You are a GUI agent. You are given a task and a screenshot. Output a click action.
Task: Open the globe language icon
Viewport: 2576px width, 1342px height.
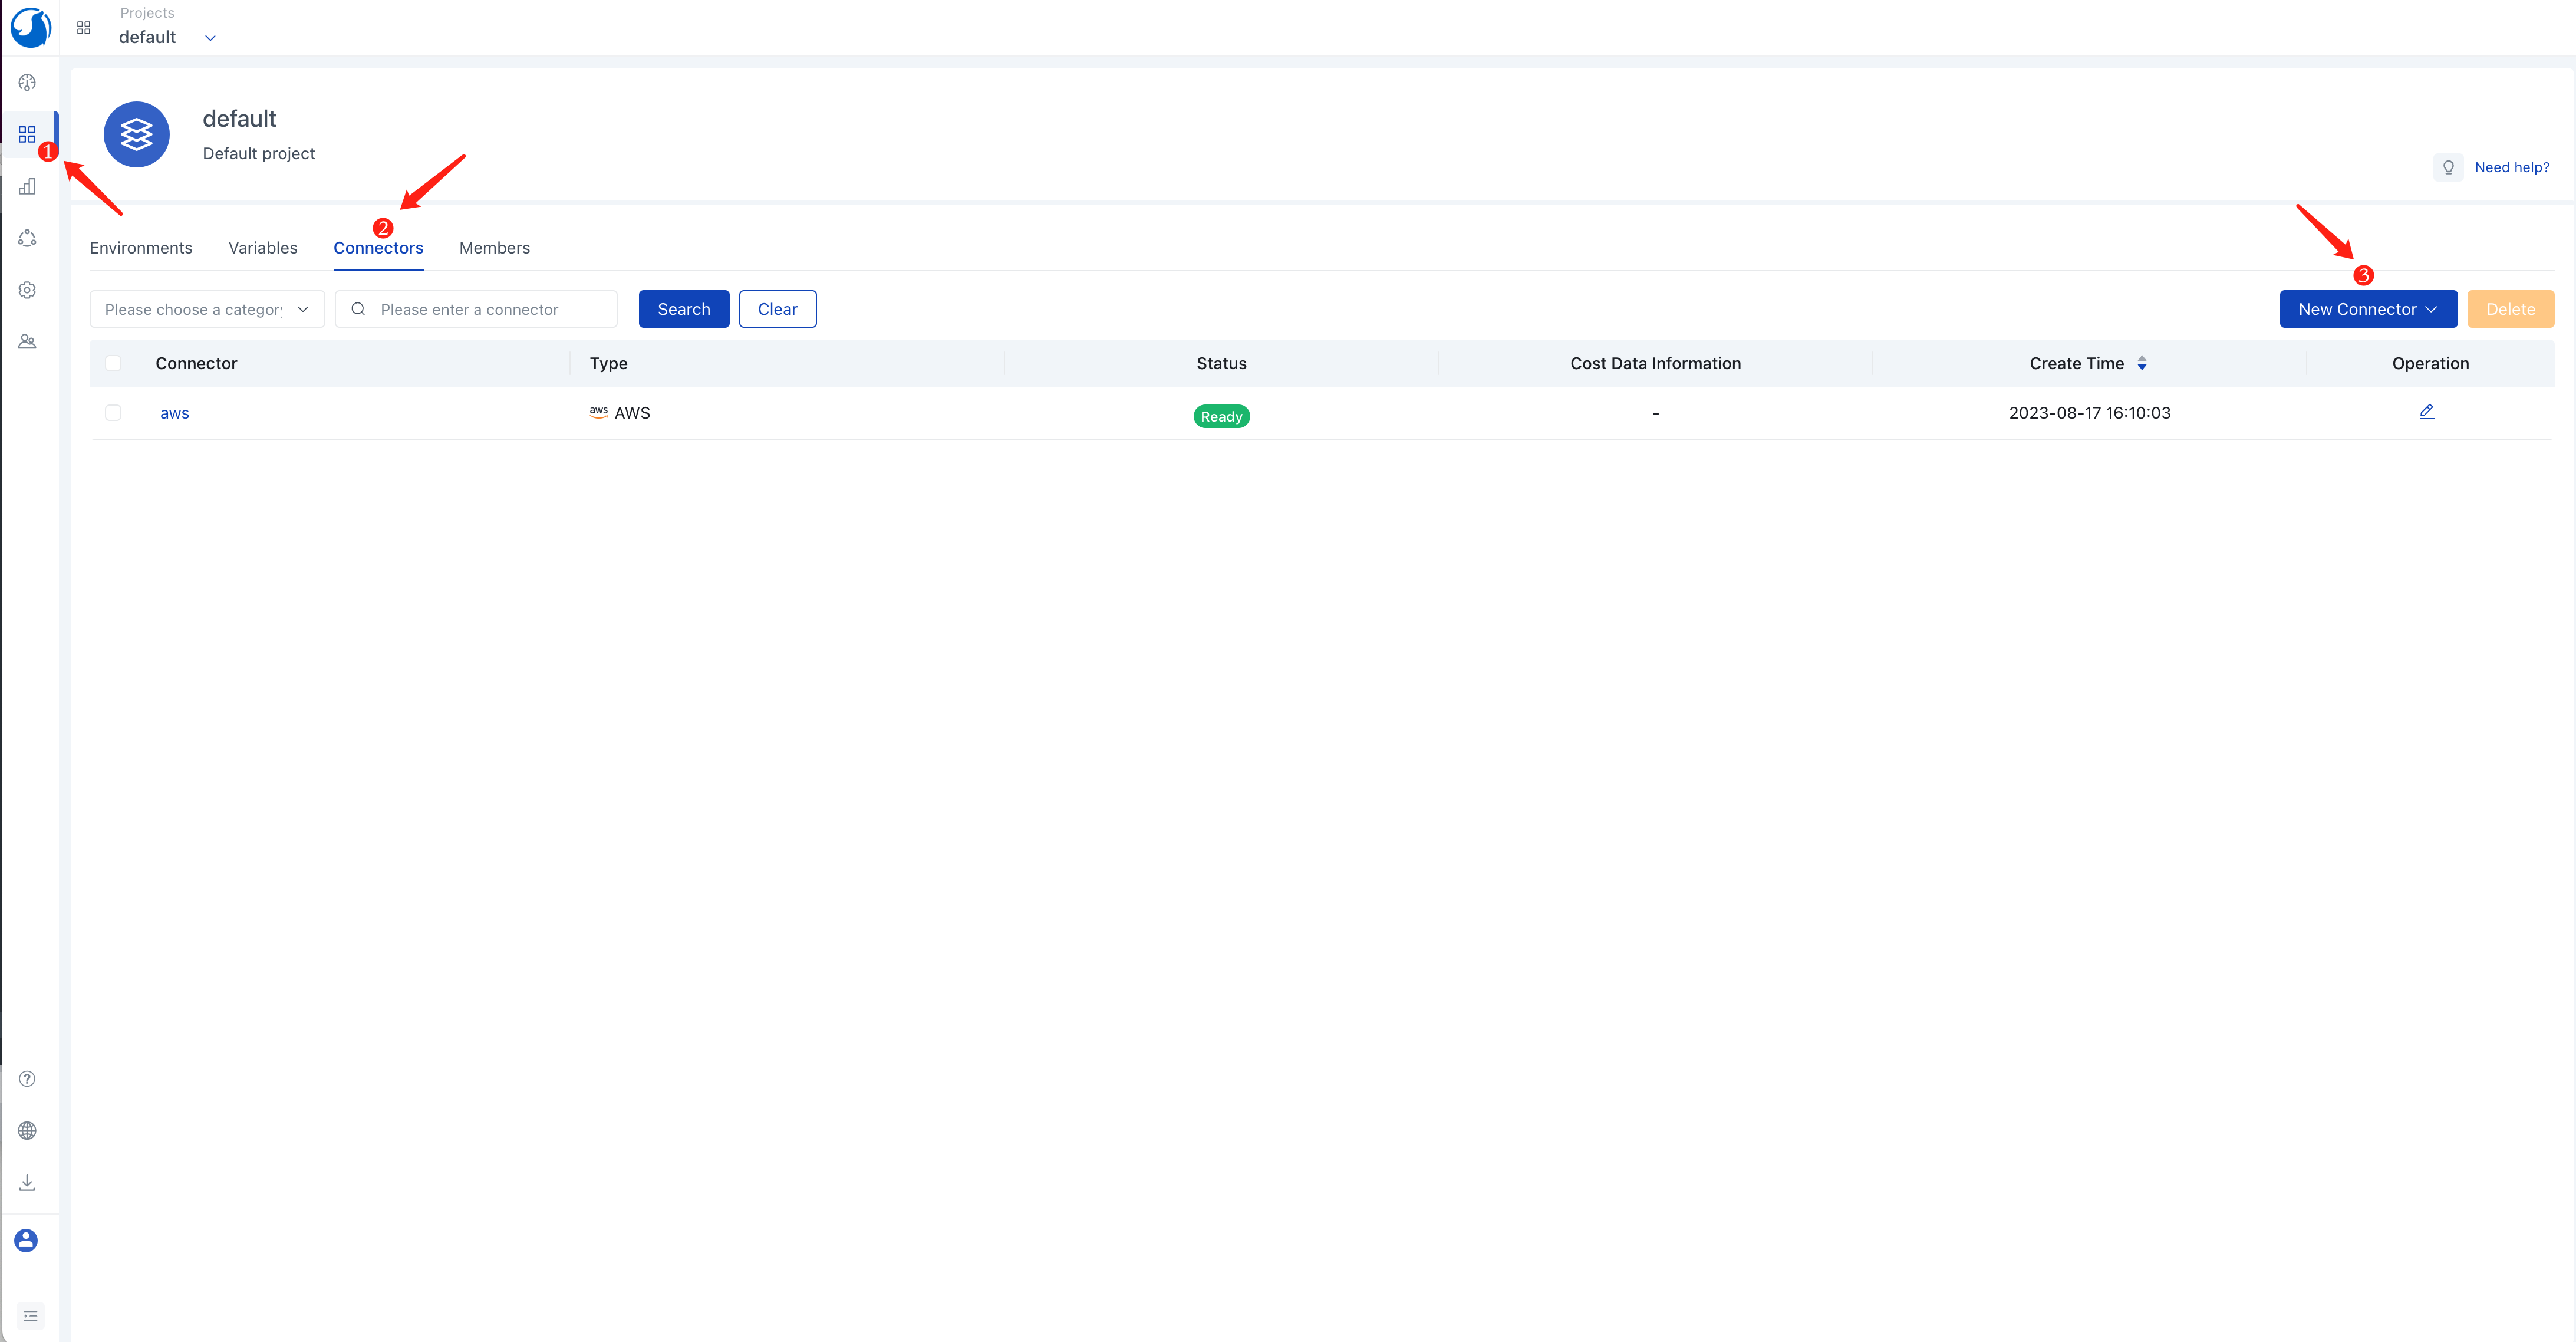point(27,1131)
